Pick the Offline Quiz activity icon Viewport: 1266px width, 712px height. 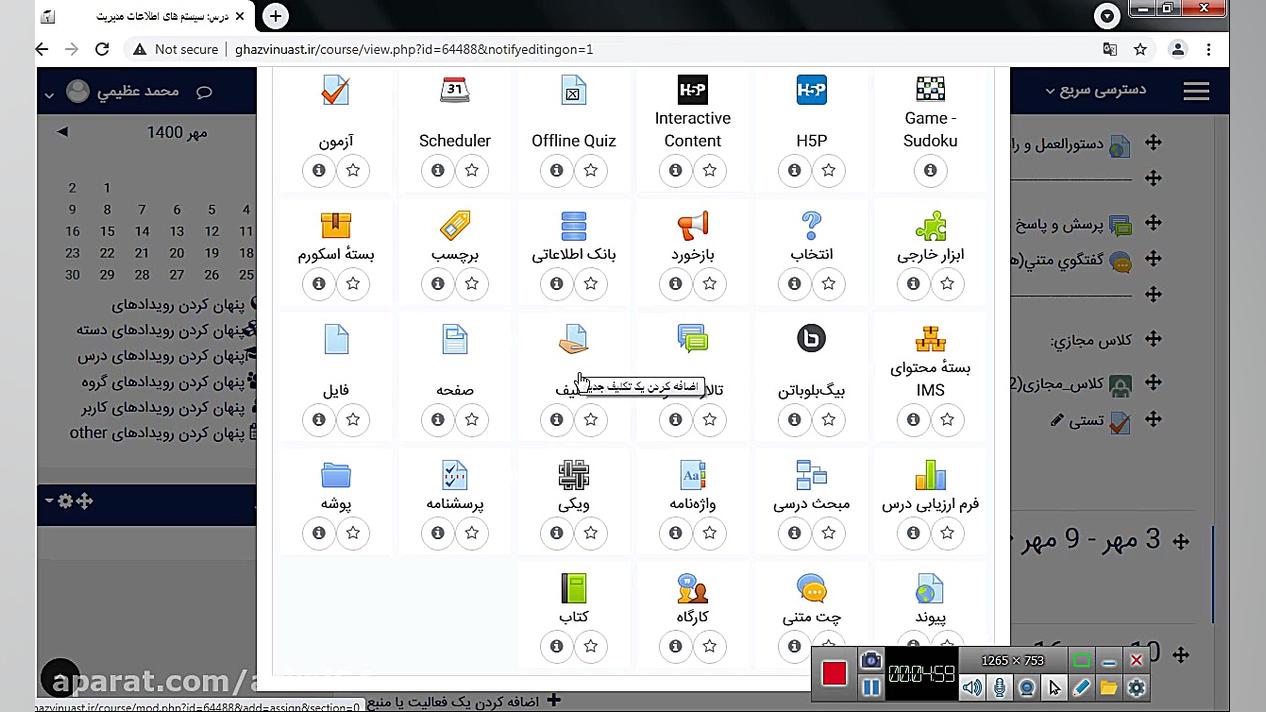point(573,90)
